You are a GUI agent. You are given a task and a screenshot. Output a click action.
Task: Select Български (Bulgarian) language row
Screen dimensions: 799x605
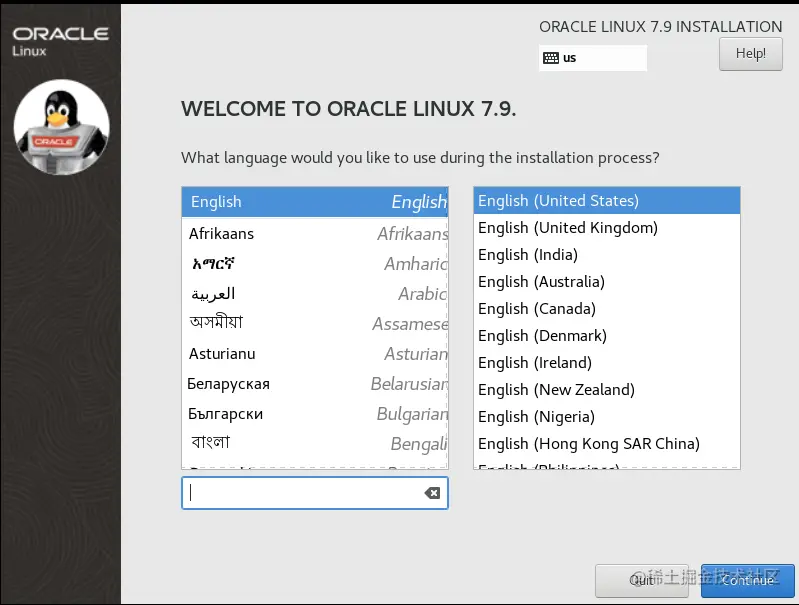(x=315, y=414)
